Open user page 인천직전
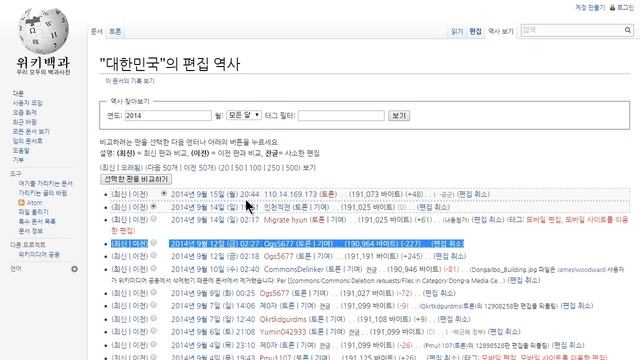The height and width of the screenshot is (360, 640). (277, 207)
